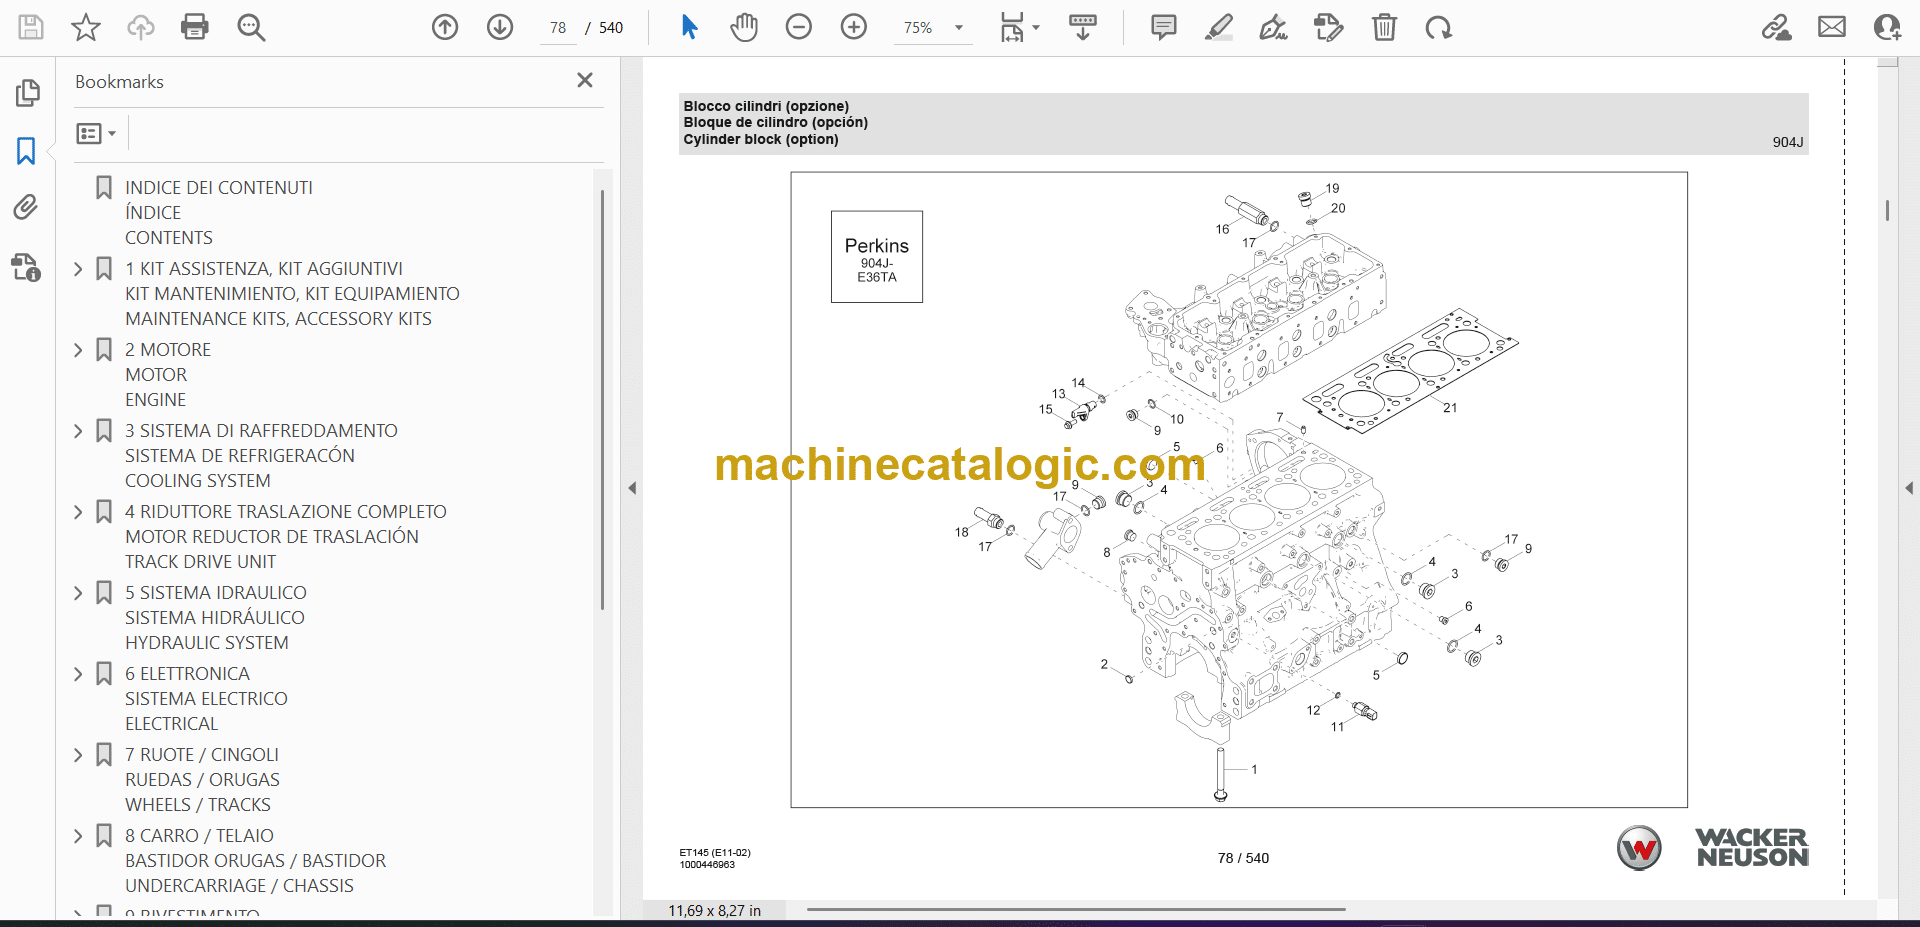Screen dimensions: 1920x927
Task: Add file to starred favorites
Action: click(86, 27)
